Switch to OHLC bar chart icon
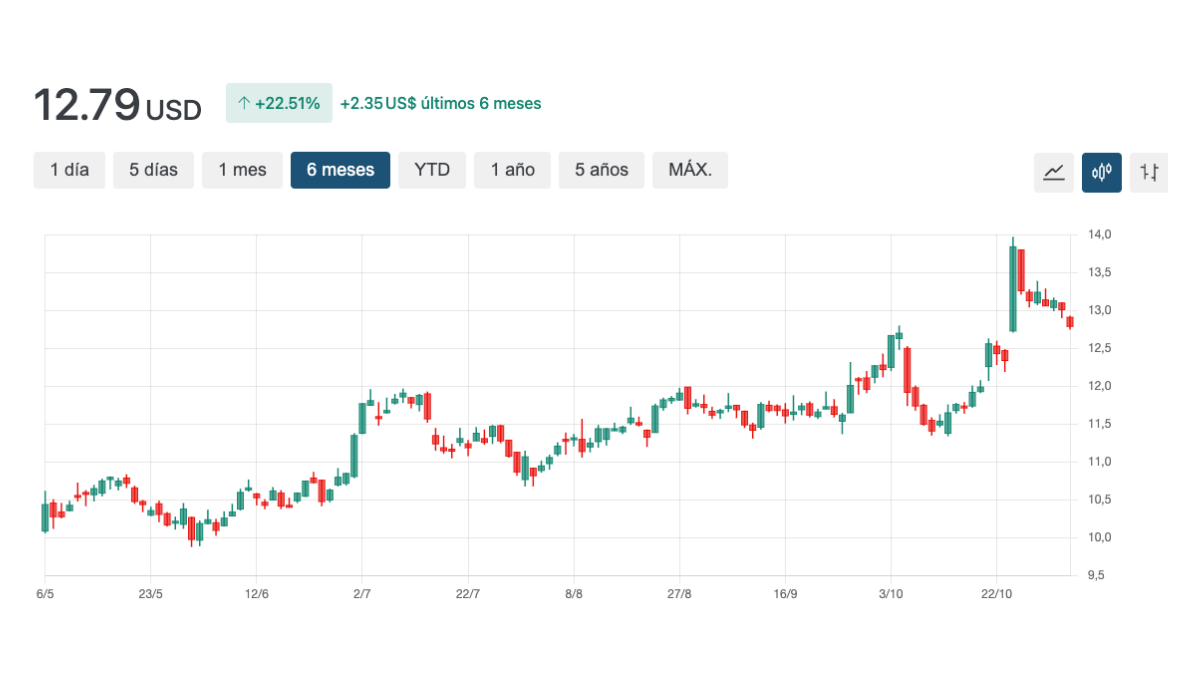 coord(1149,172)
